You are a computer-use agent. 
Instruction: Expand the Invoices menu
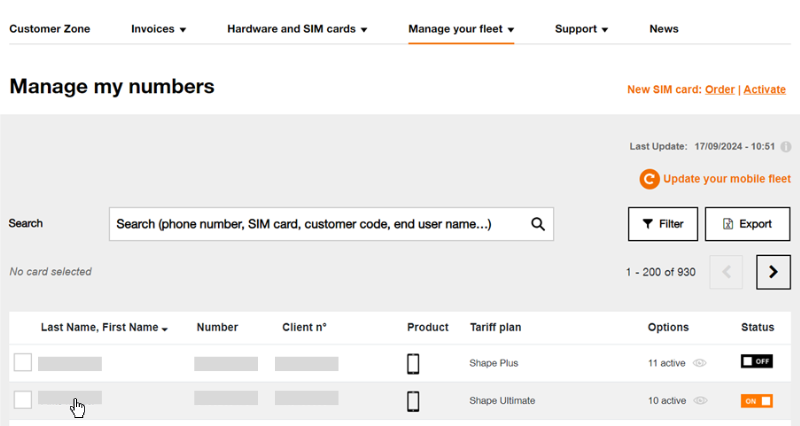159,29
